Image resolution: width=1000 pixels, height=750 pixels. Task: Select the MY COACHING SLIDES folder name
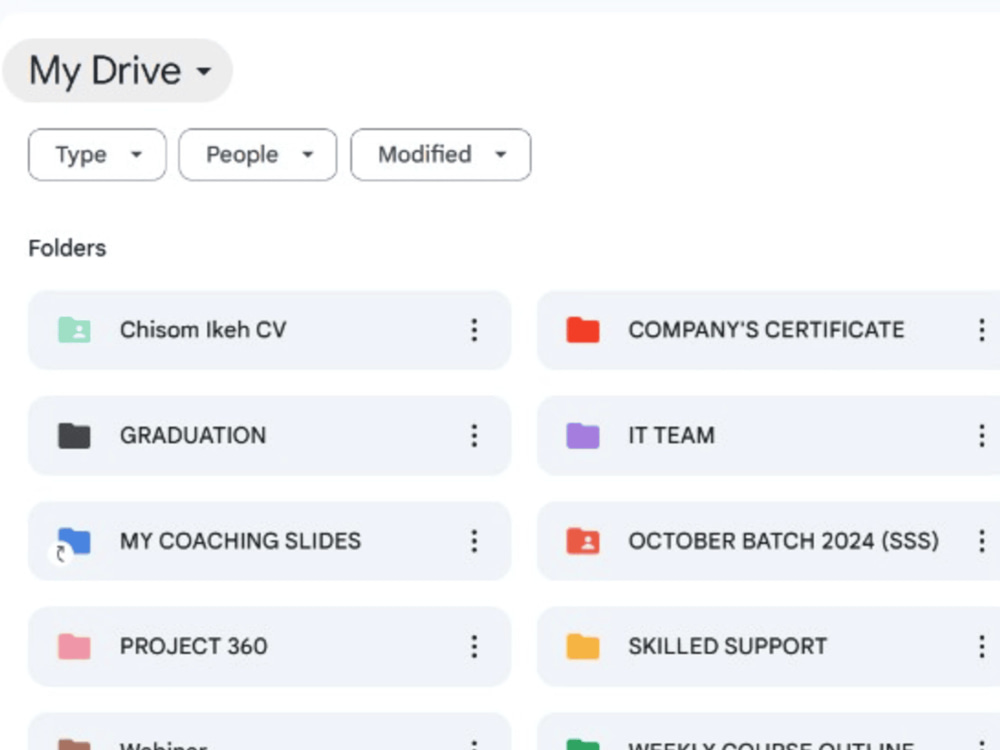240,541
